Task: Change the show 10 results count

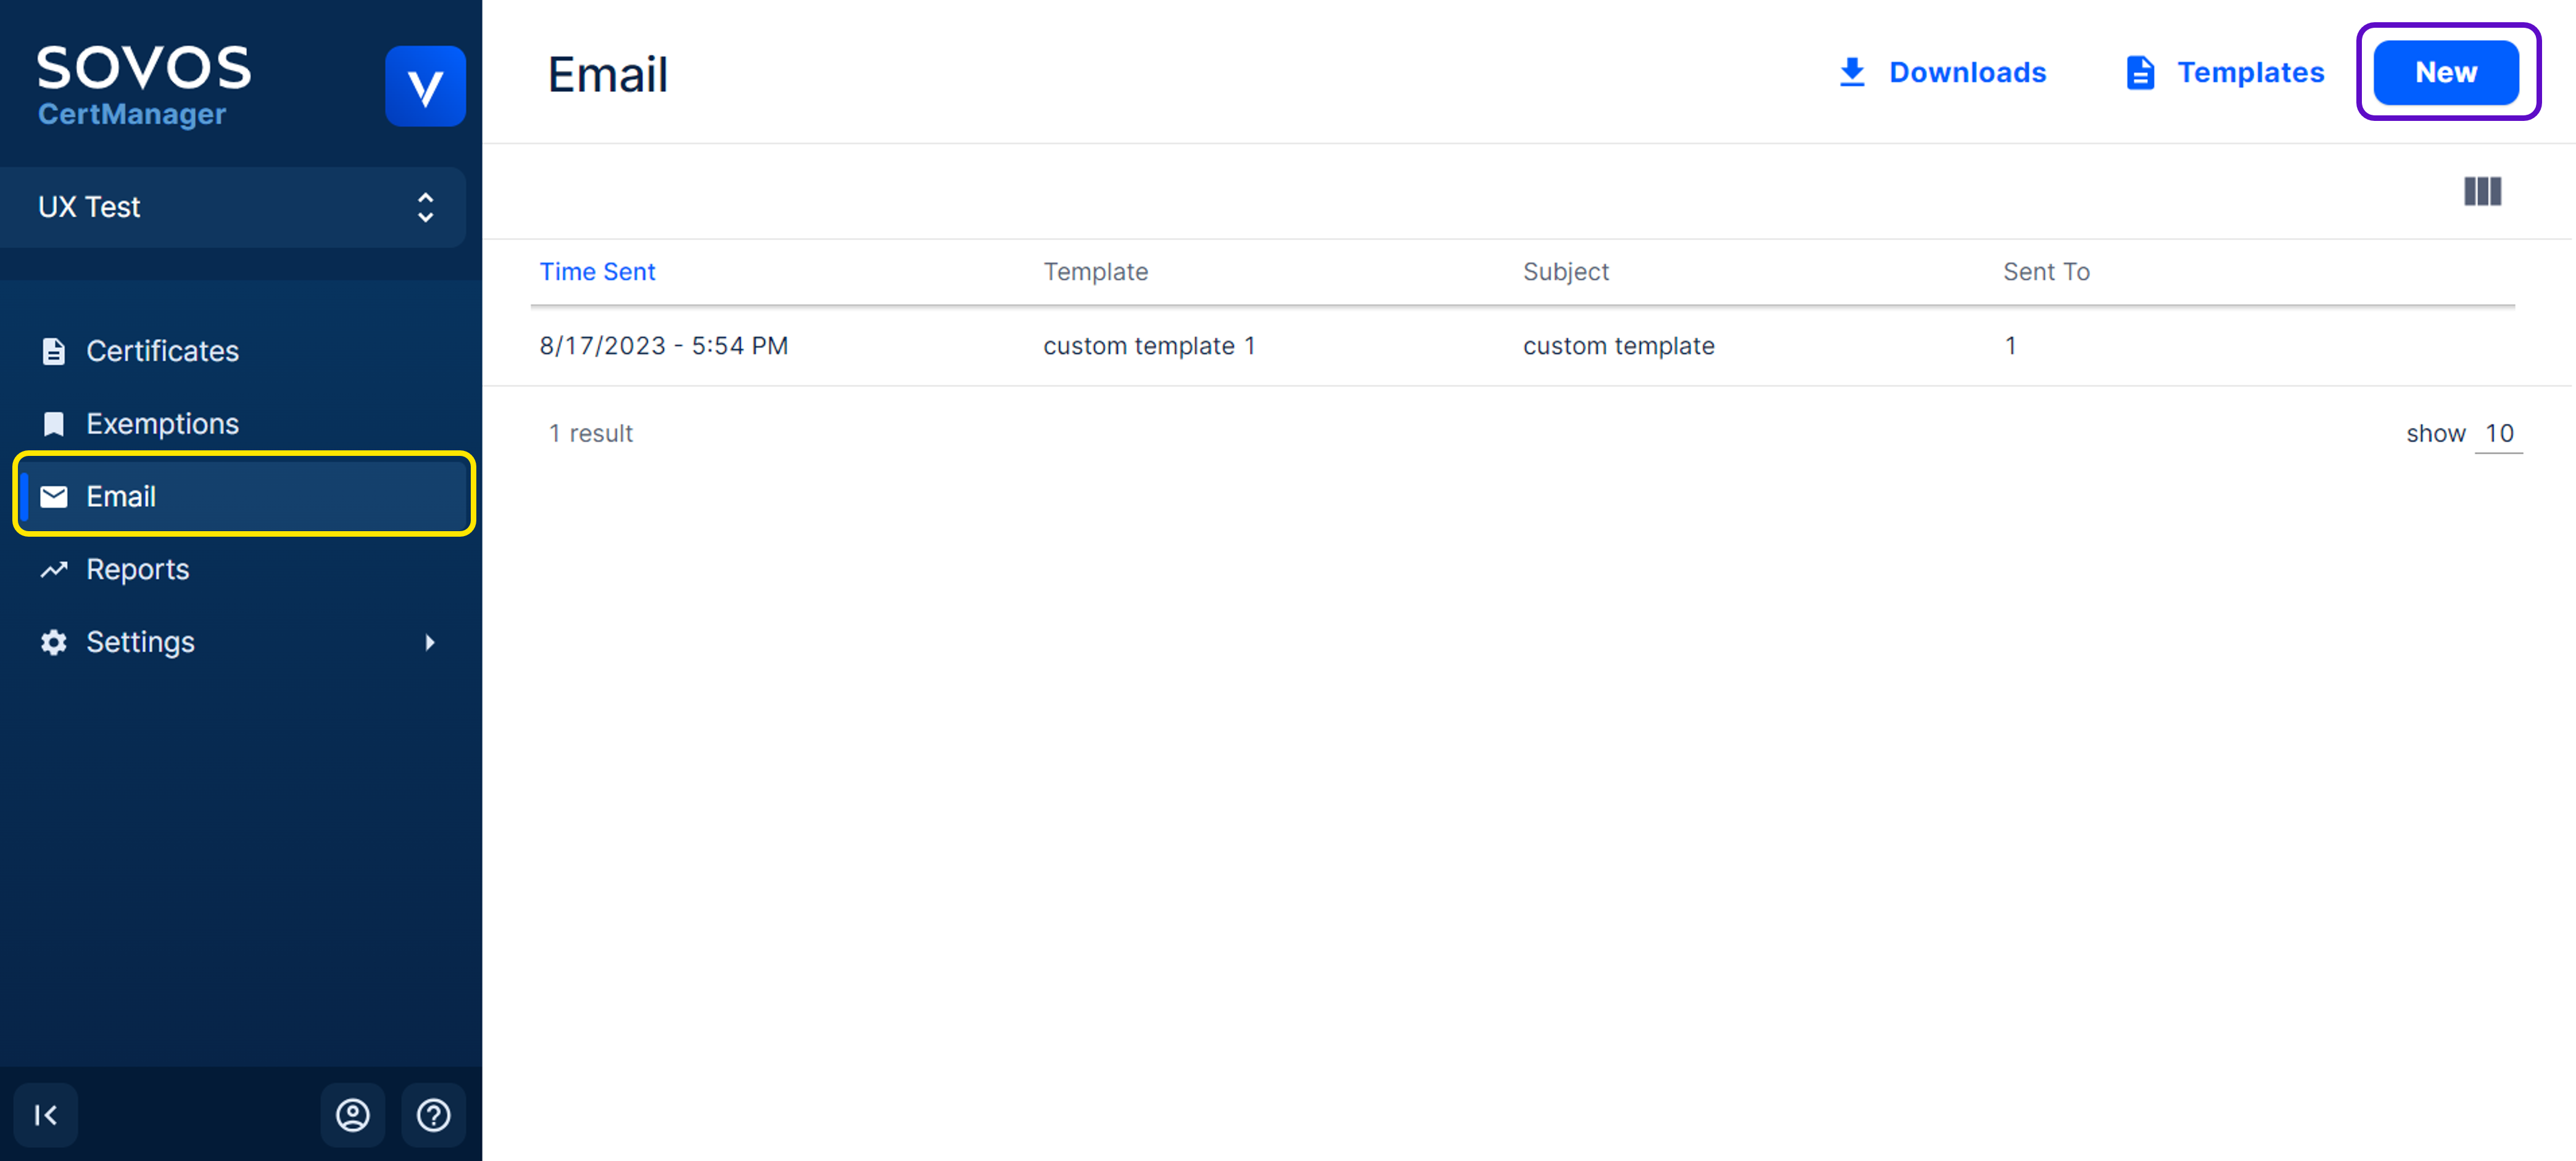Action: click(x=2498, y=433)
